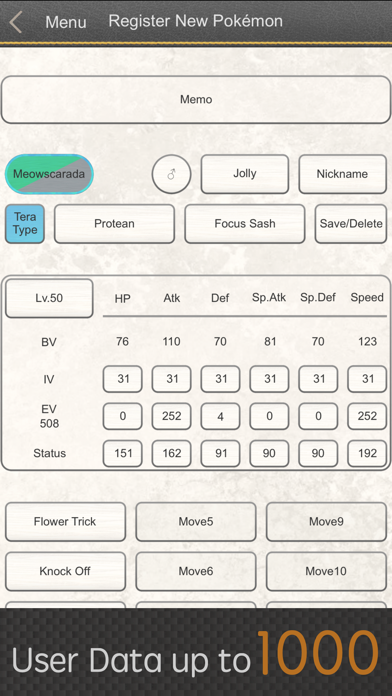Image resolution: width=392 pixels, height=696 pixels.
Task: Click the HP base value 76
Action: (123, 342)
